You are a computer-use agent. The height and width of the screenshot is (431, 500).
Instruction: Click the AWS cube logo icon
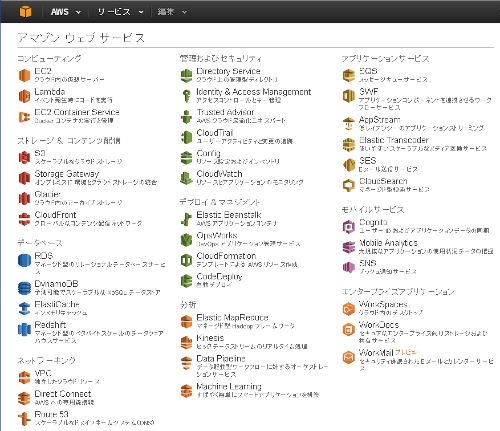pyautogui.click(x=25, y=11)
